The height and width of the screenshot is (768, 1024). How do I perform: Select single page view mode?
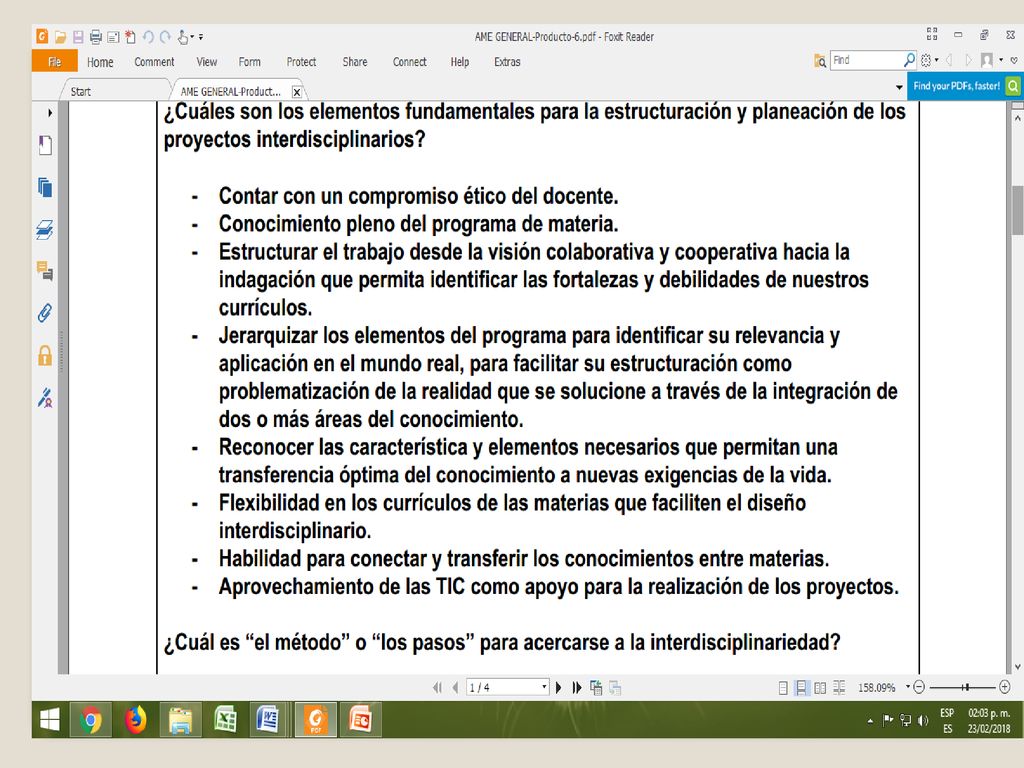coord(783,688)
